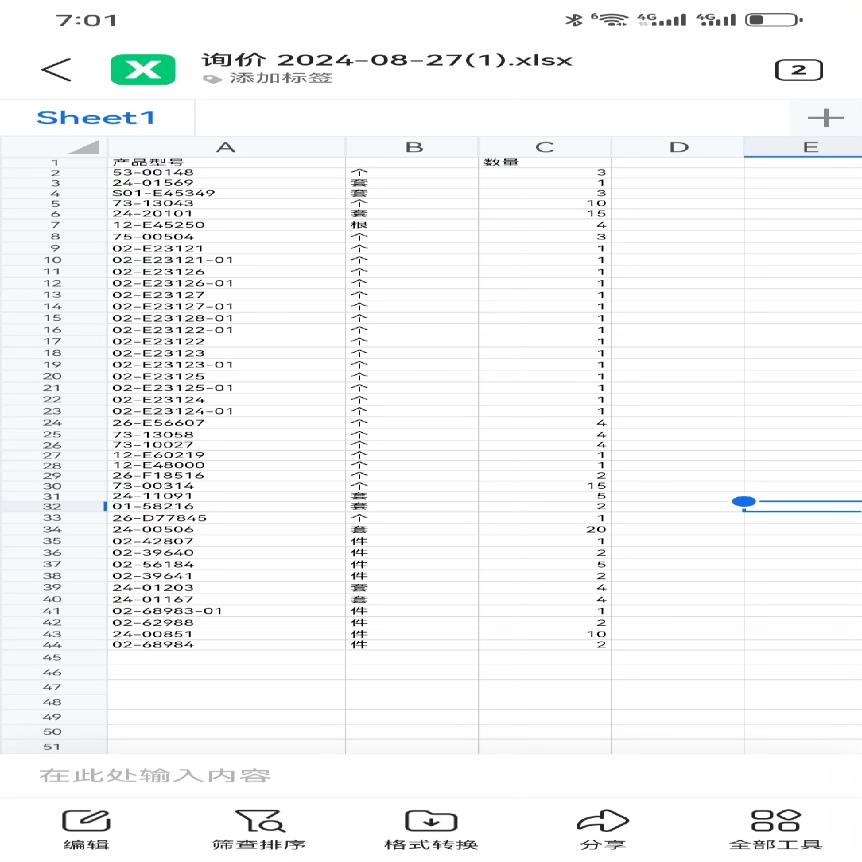
Task: Select cell 02-56184
Action: pos(226,565)
